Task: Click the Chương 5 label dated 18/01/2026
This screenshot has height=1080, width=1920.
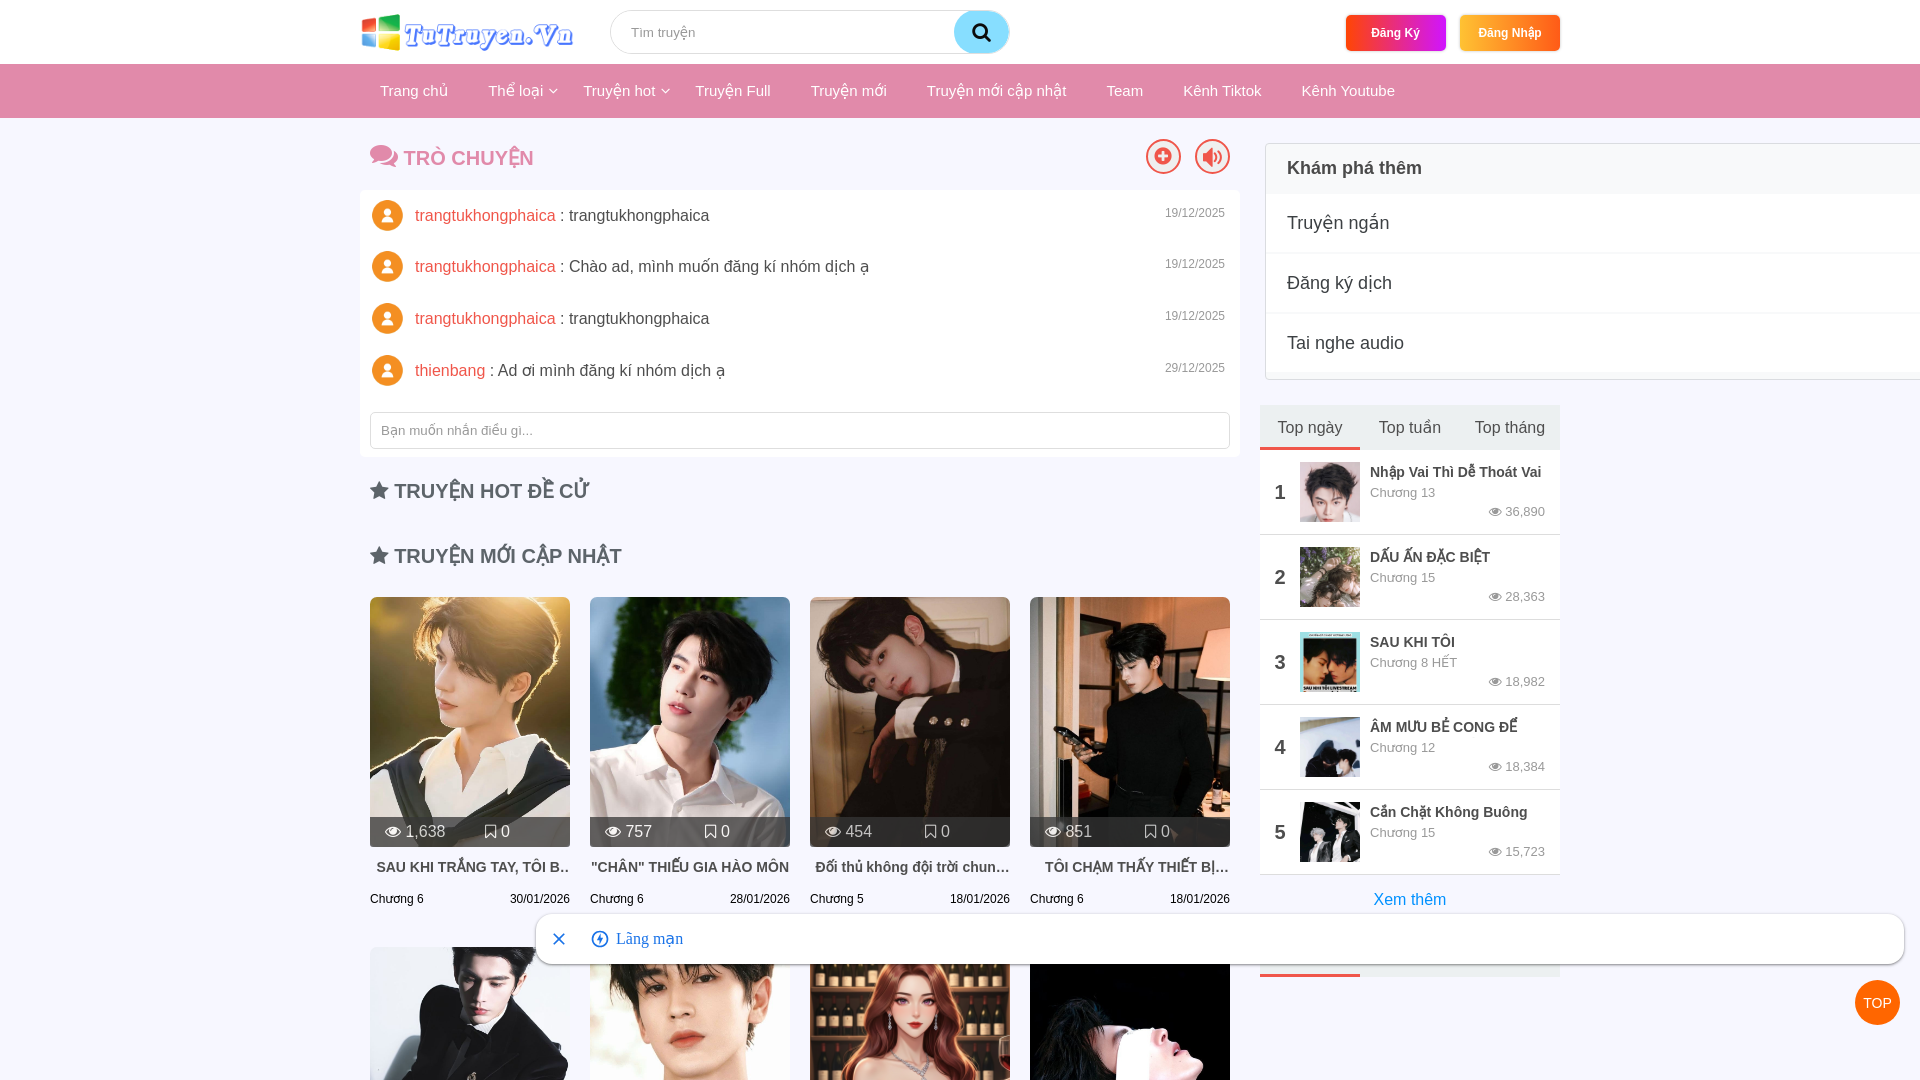Action: click(x=837, y=899)
